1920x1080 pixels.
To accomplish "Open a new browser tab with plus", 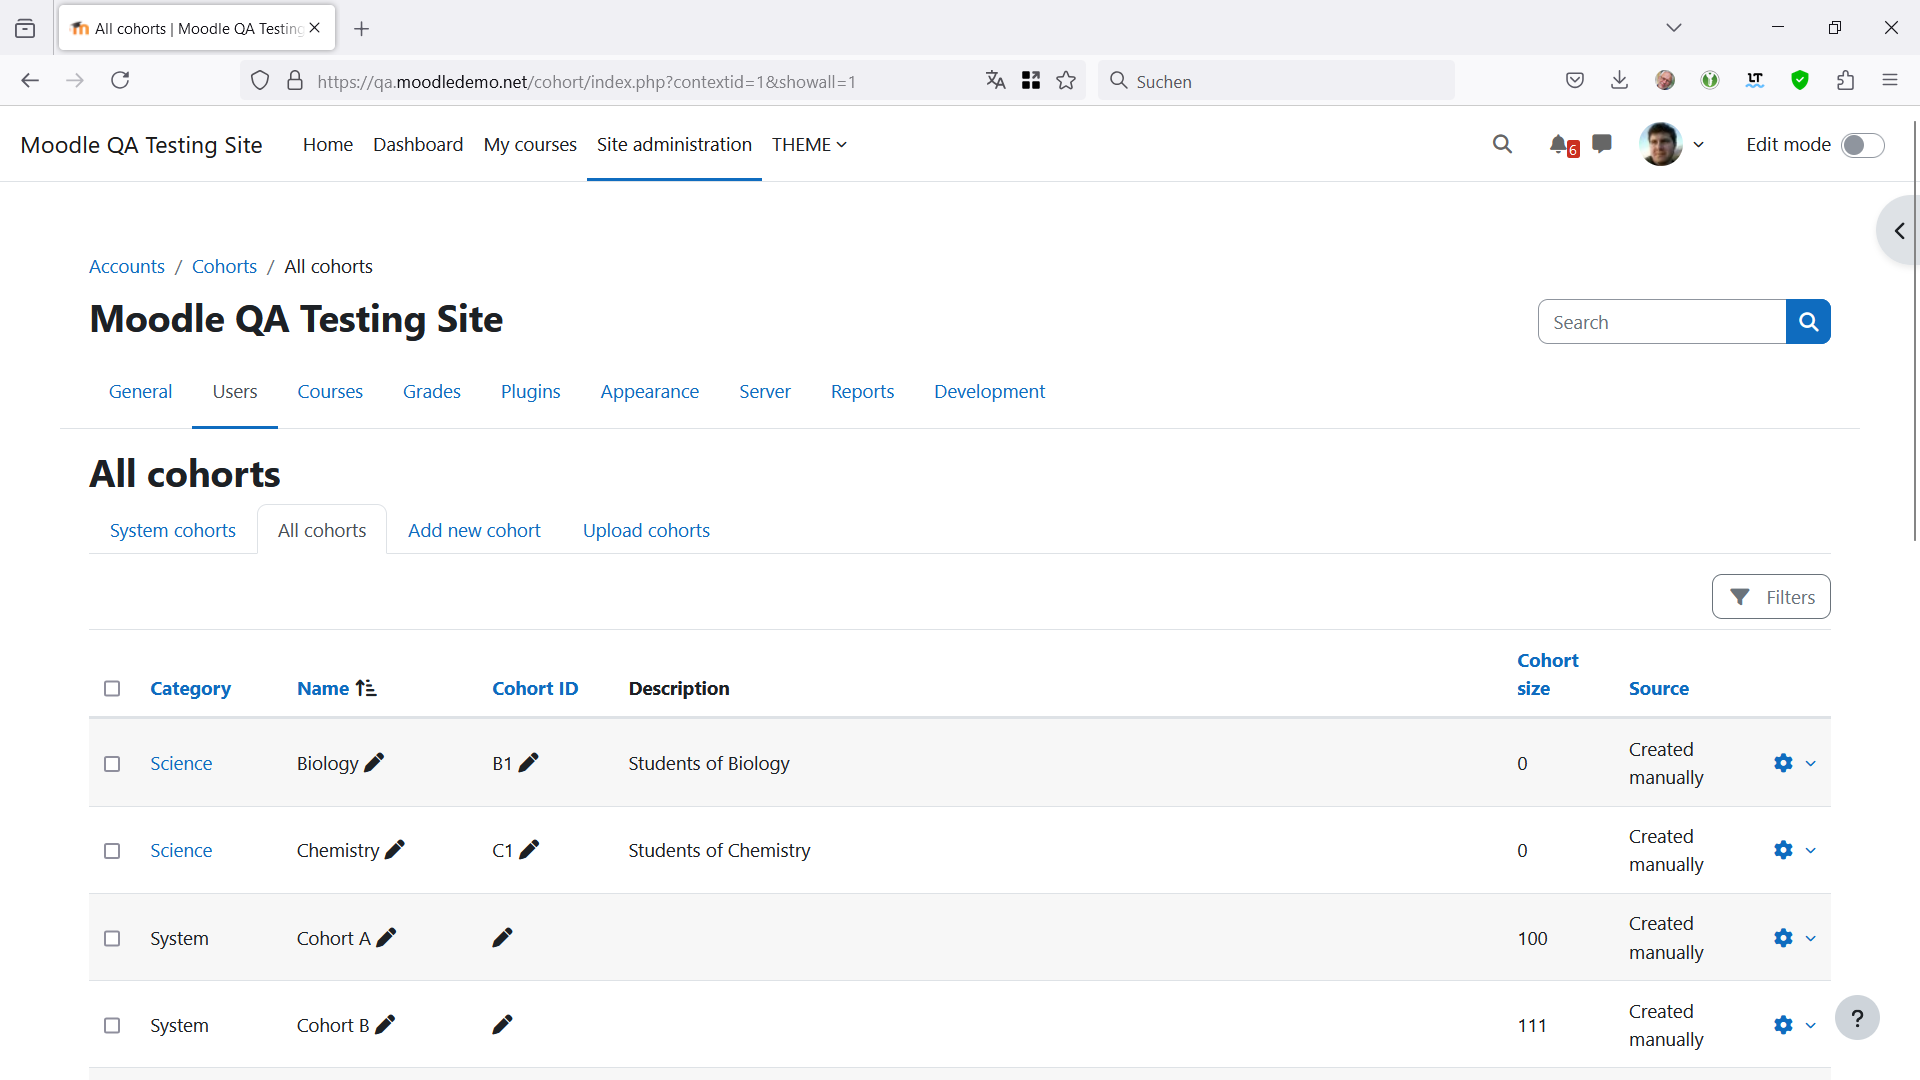I will (x=362, y=29).
